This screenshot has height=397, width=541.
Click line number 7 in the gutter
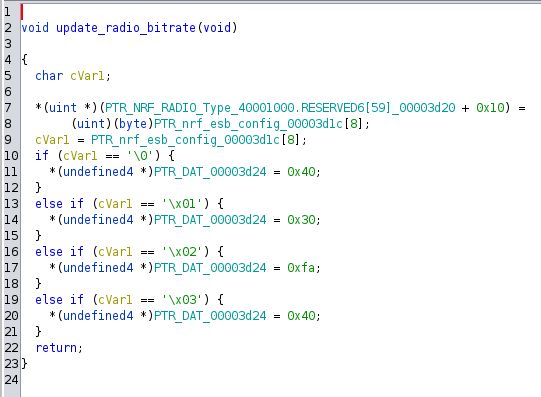pyautogui.click(x=8, y=108)
